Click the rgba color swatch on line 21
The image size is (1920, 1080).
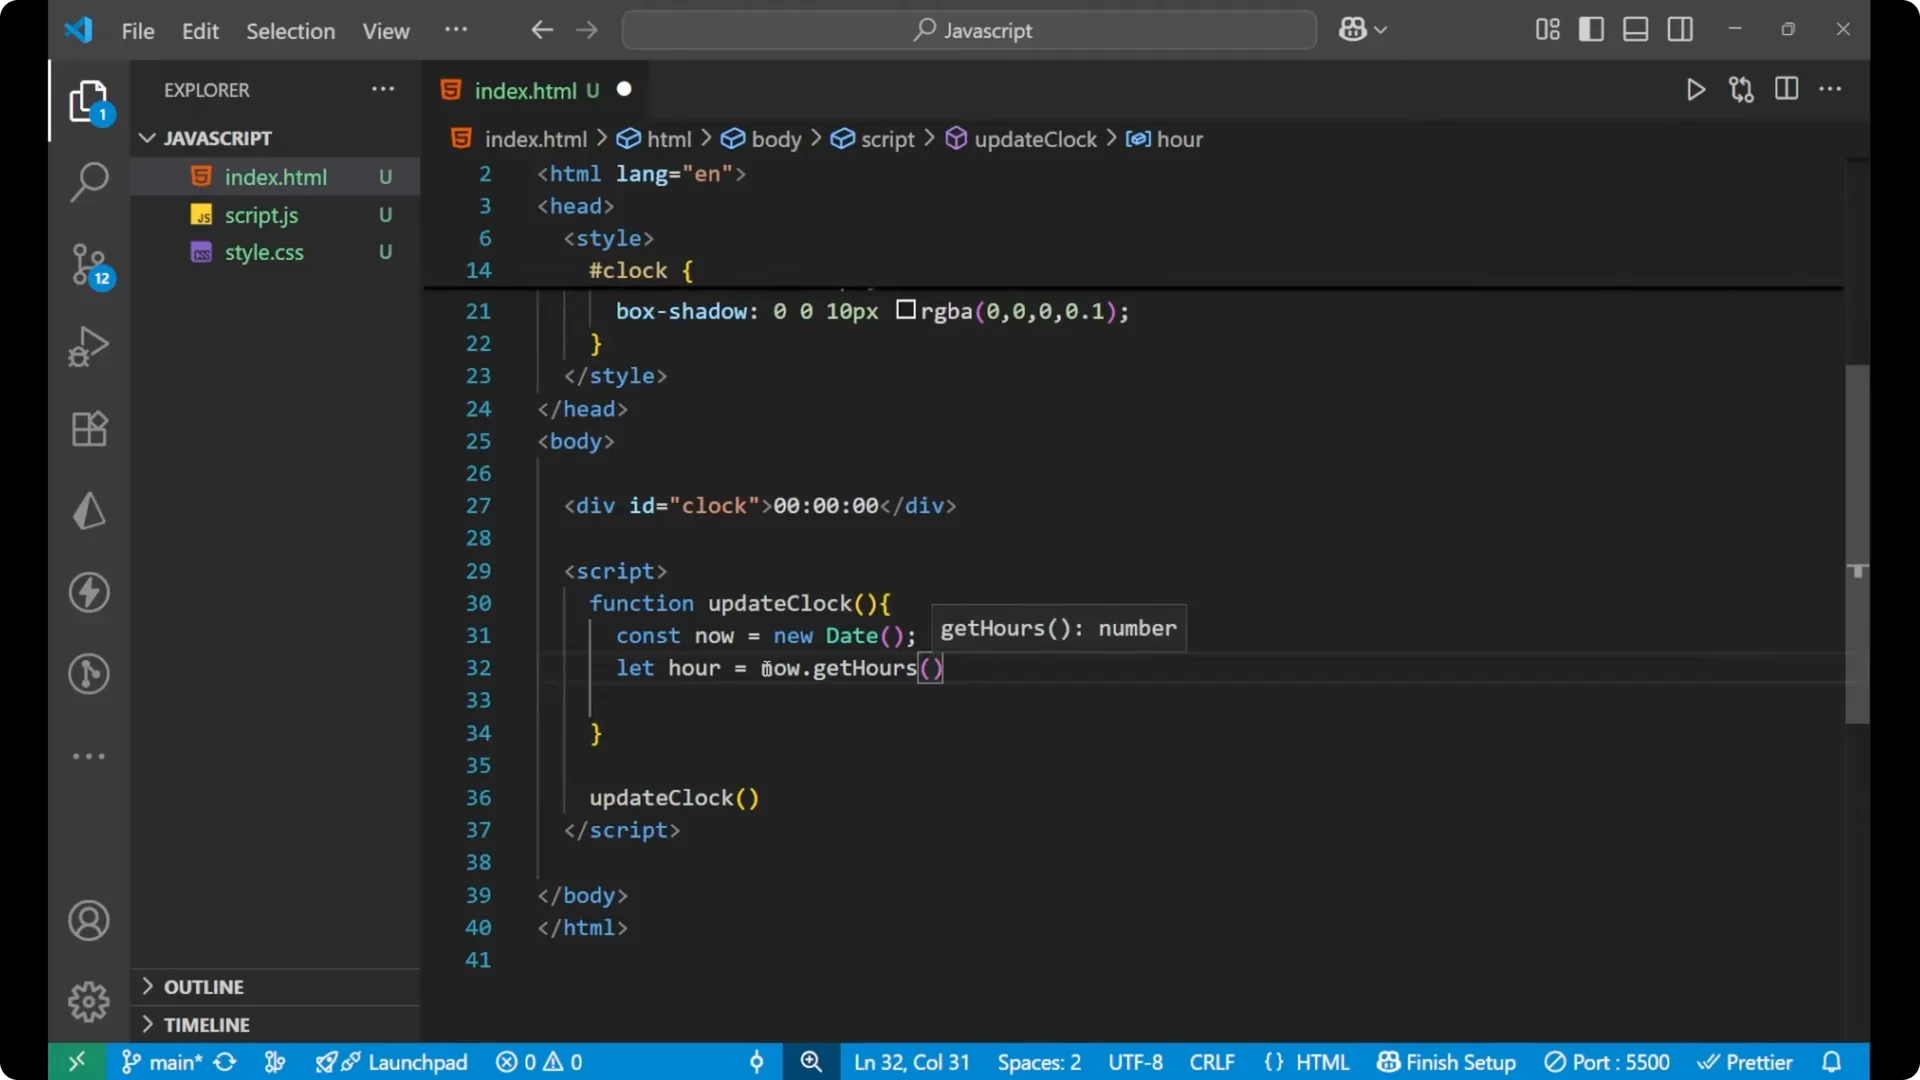coord(904,311)
